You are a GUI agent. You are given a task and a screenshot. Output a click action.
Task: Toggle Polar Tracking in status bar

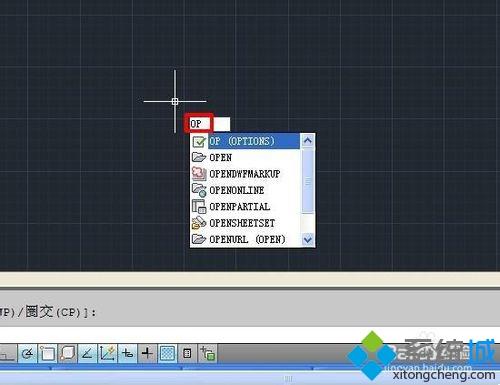(x=27, y=354)
